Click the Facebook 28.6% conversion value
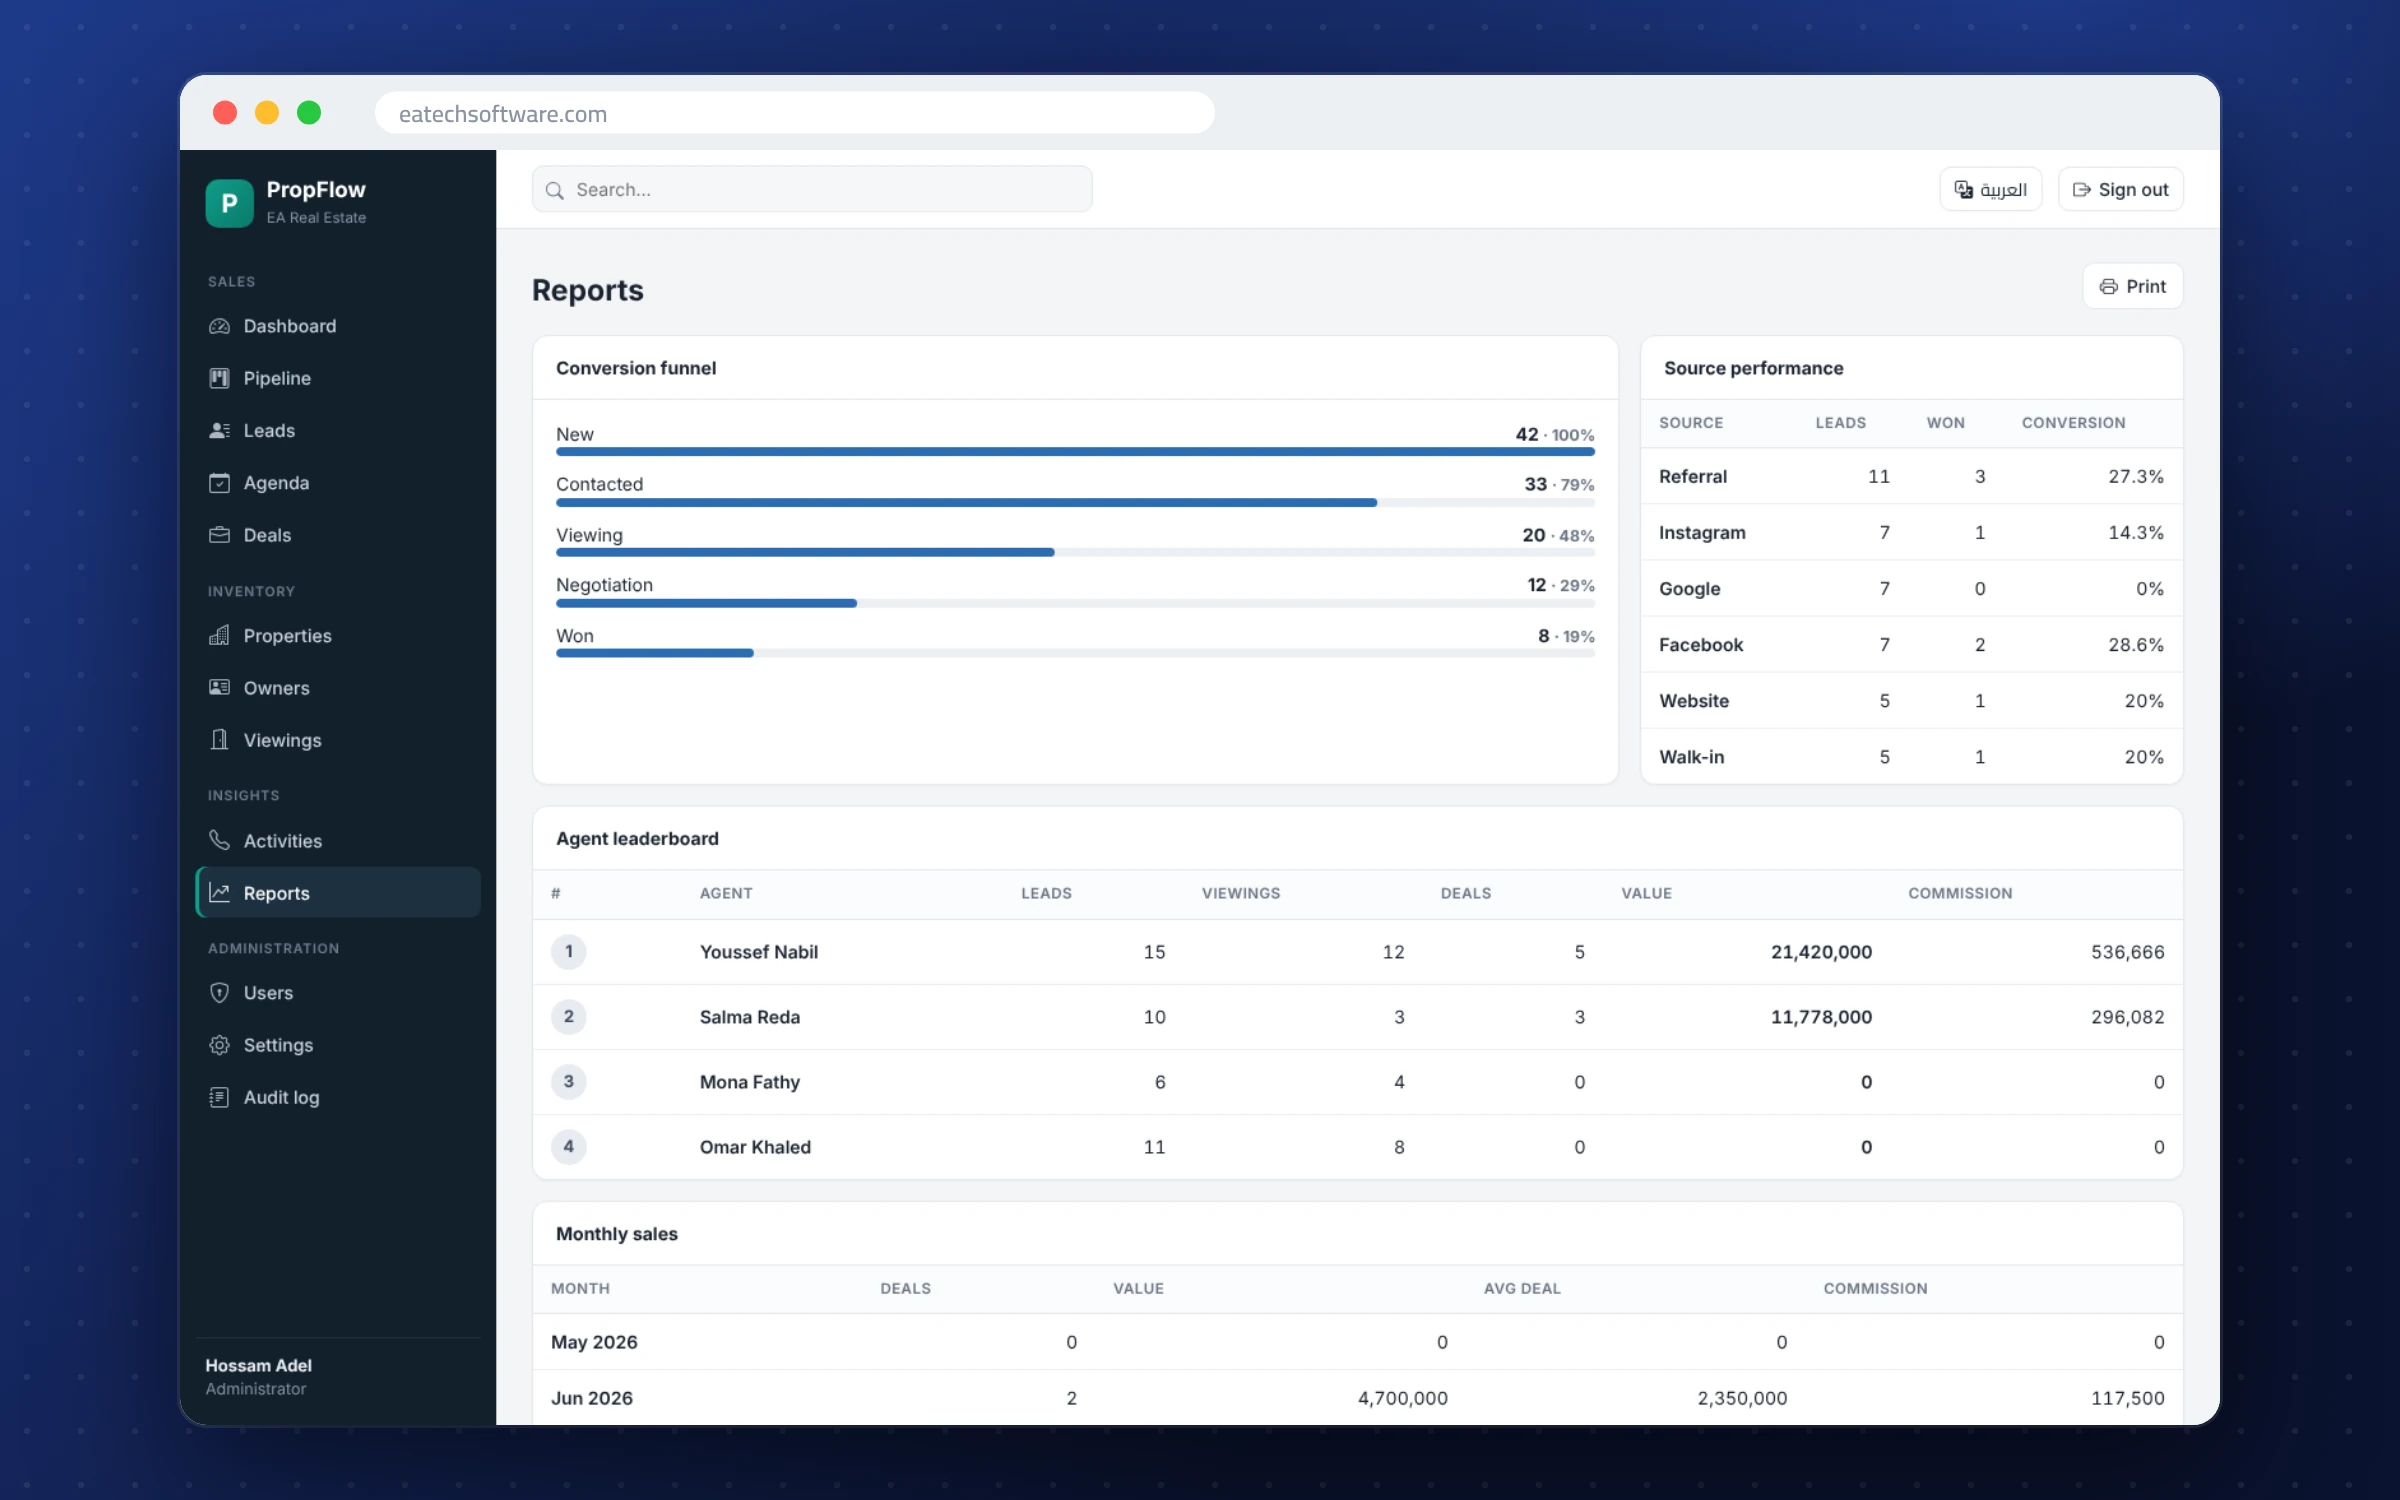This screenshot has width=2400, height=1500. [2135, 645]
